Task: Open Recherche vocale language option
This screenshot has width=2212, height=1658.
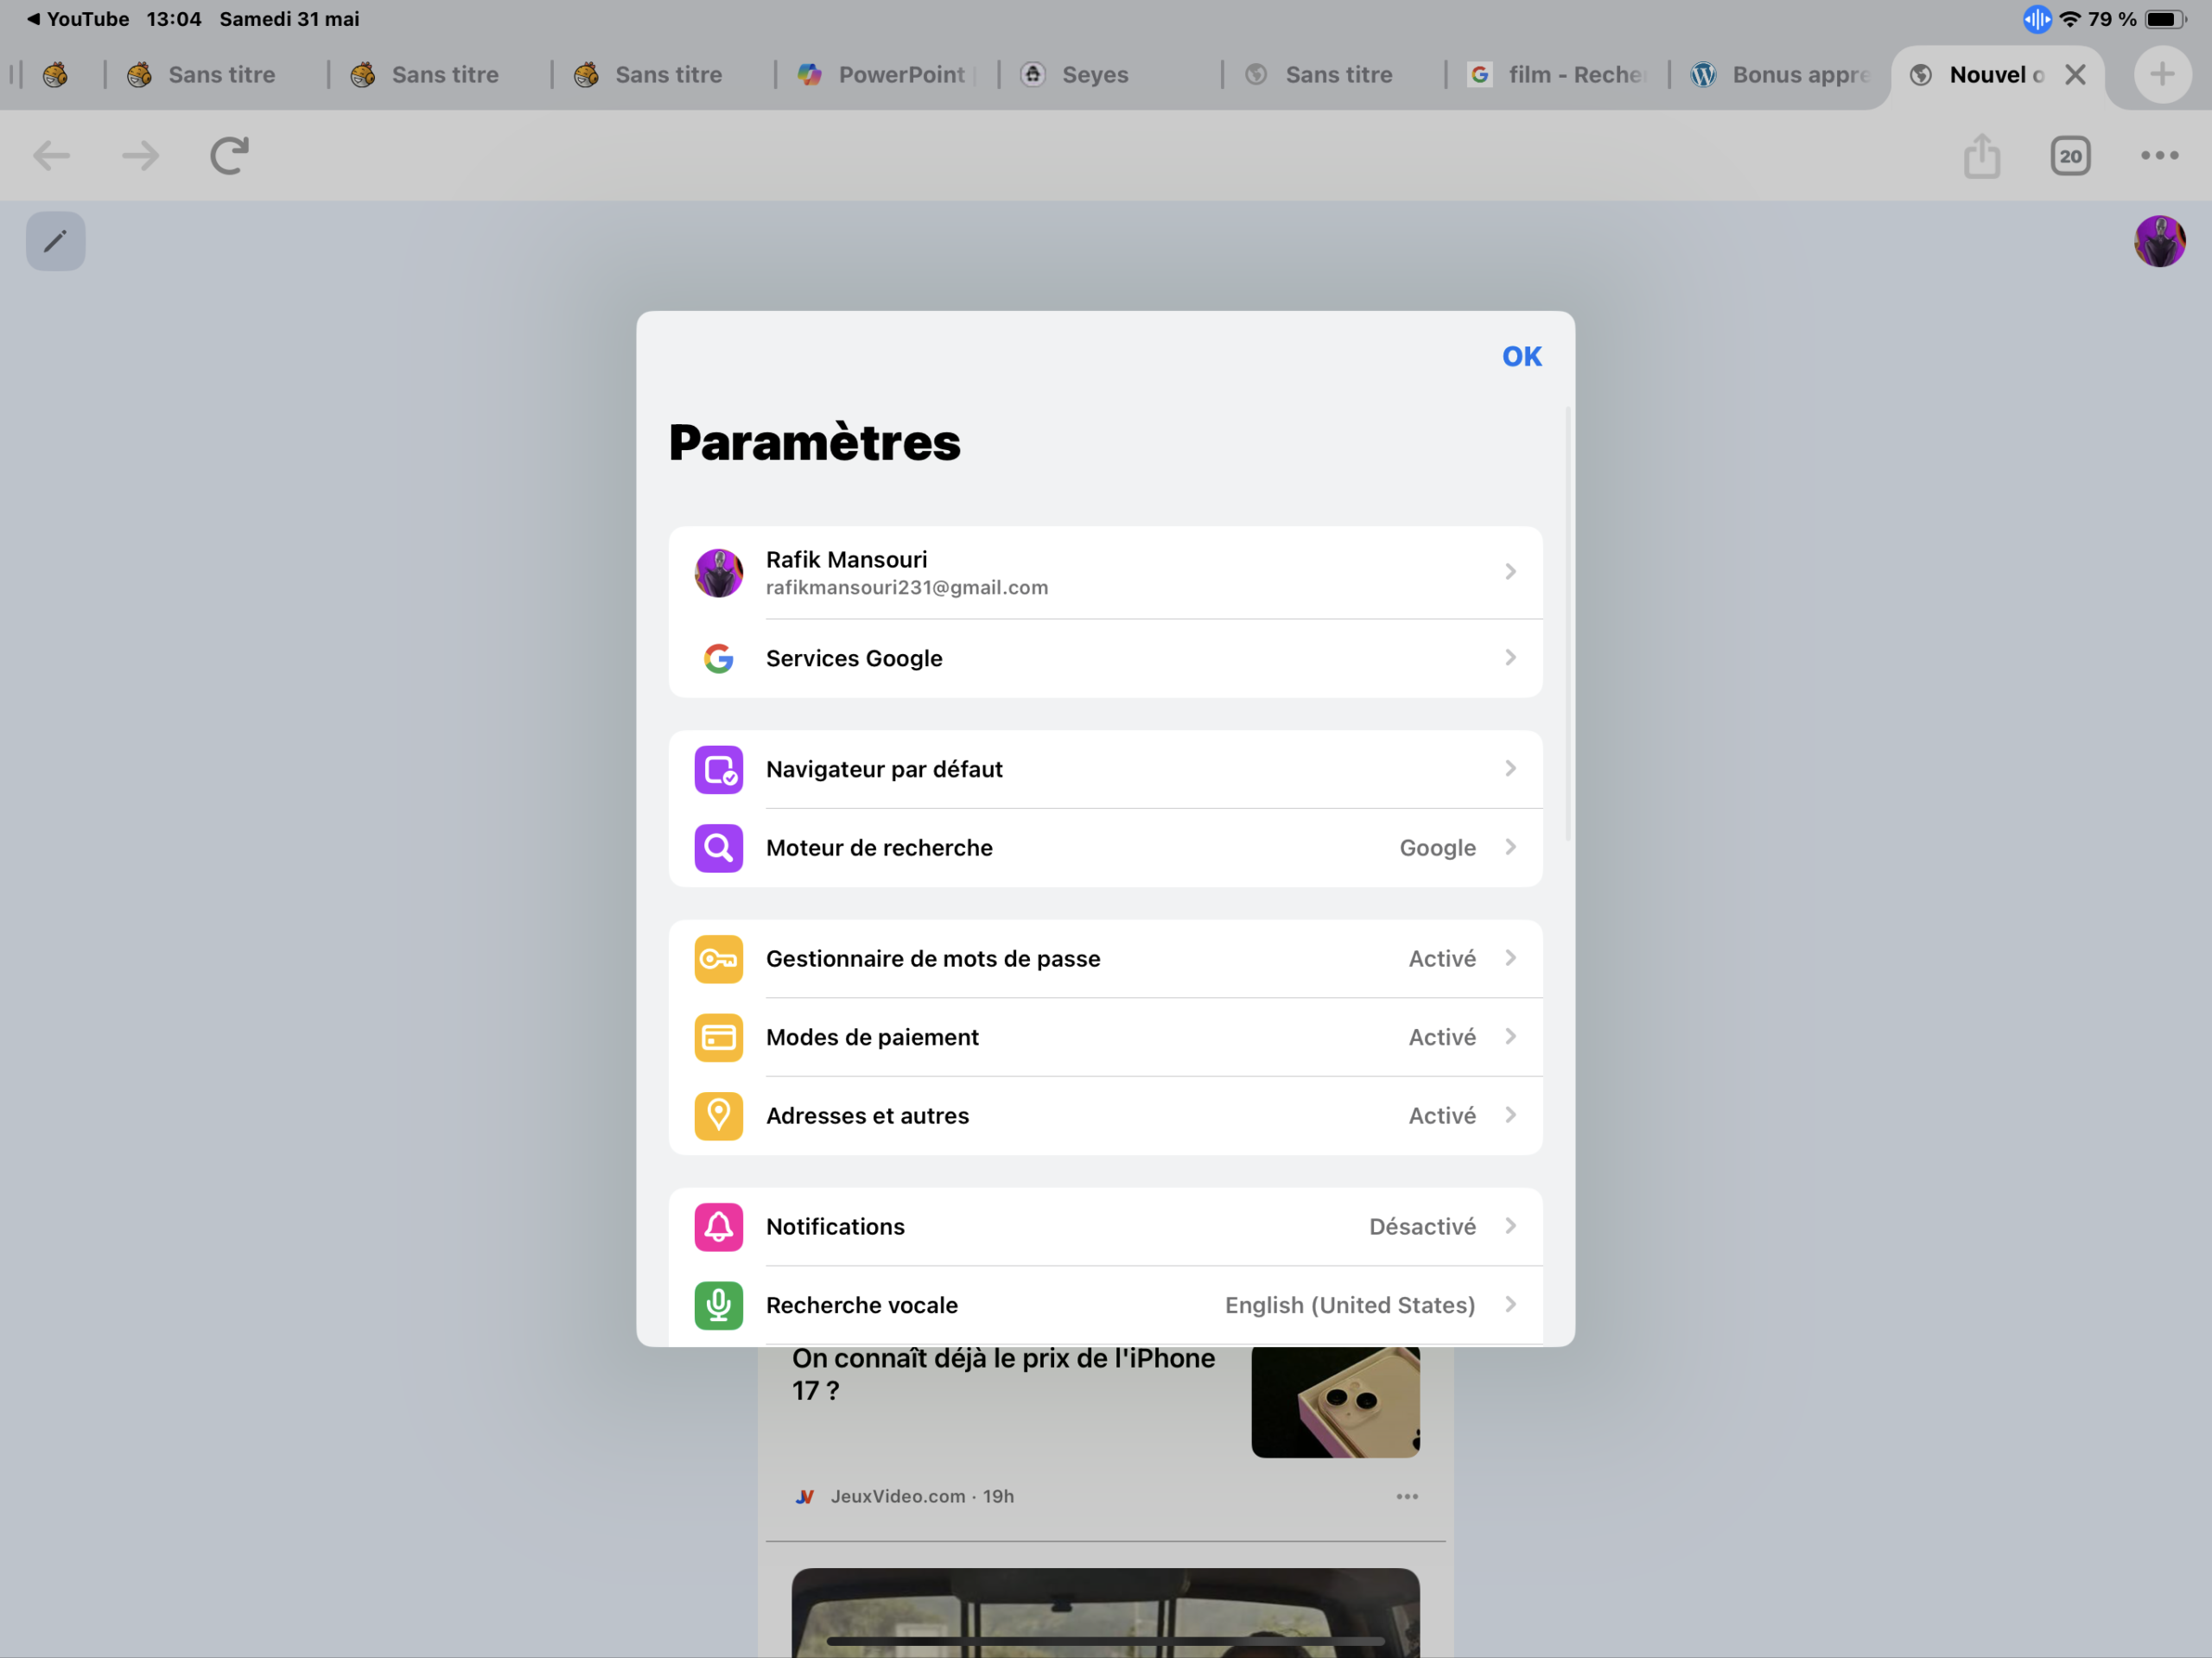Action: pyautogui.click(x=1105, y=1305)
